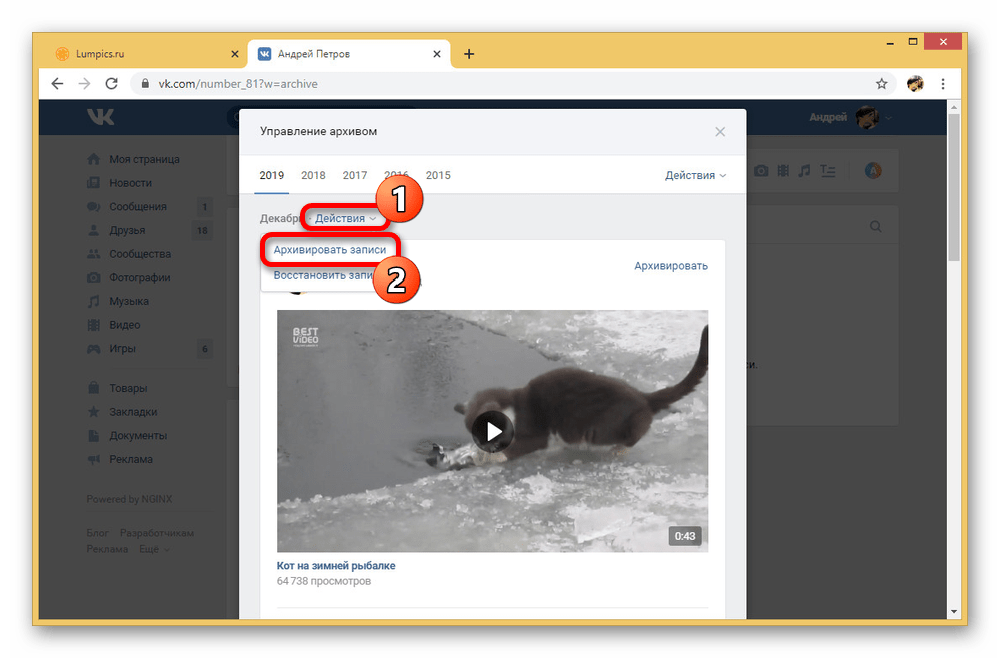Select the 2015 year tab

coord(438,175)
